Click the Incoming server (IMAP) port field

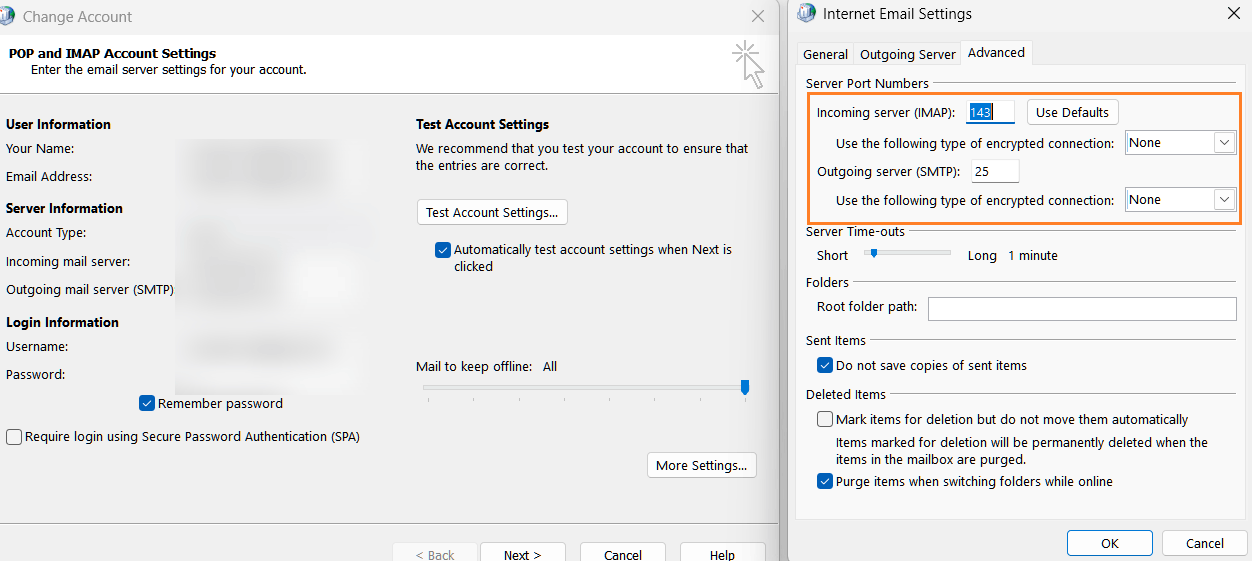(991, 112)
